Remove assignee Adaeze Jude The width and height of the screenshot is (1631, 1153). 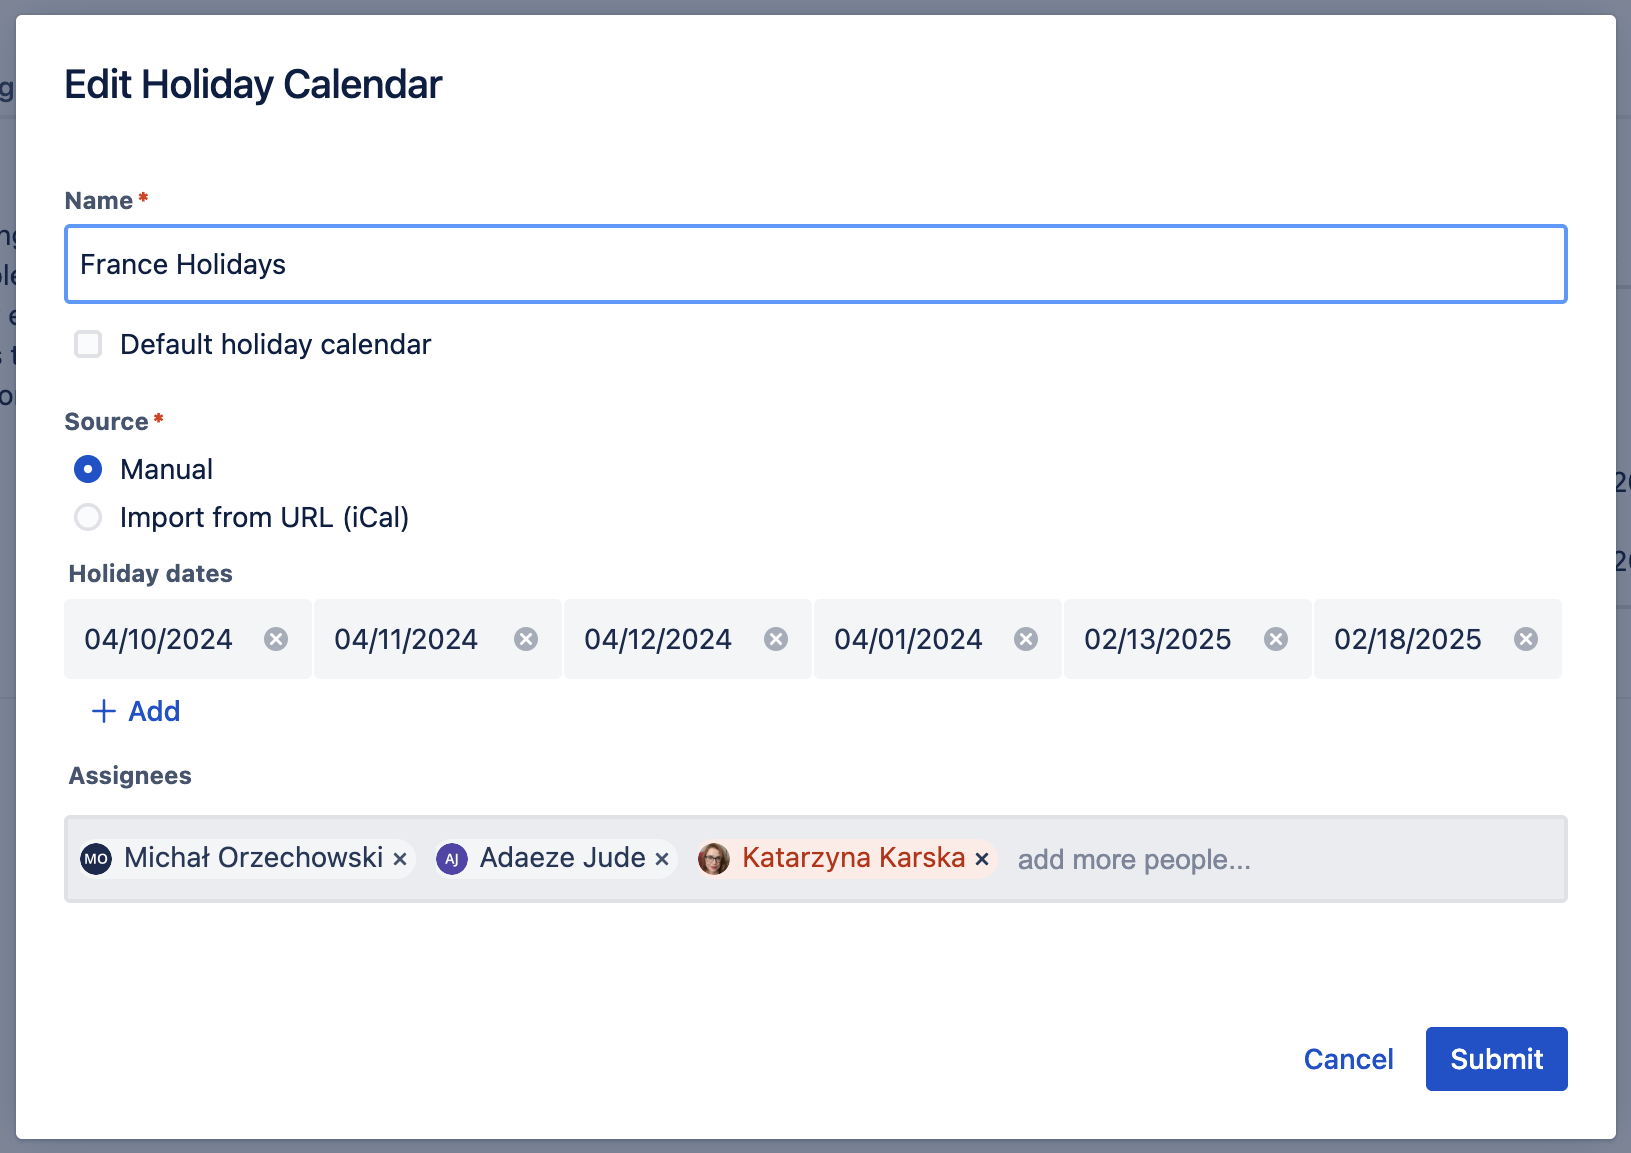(x=662, y=859)
